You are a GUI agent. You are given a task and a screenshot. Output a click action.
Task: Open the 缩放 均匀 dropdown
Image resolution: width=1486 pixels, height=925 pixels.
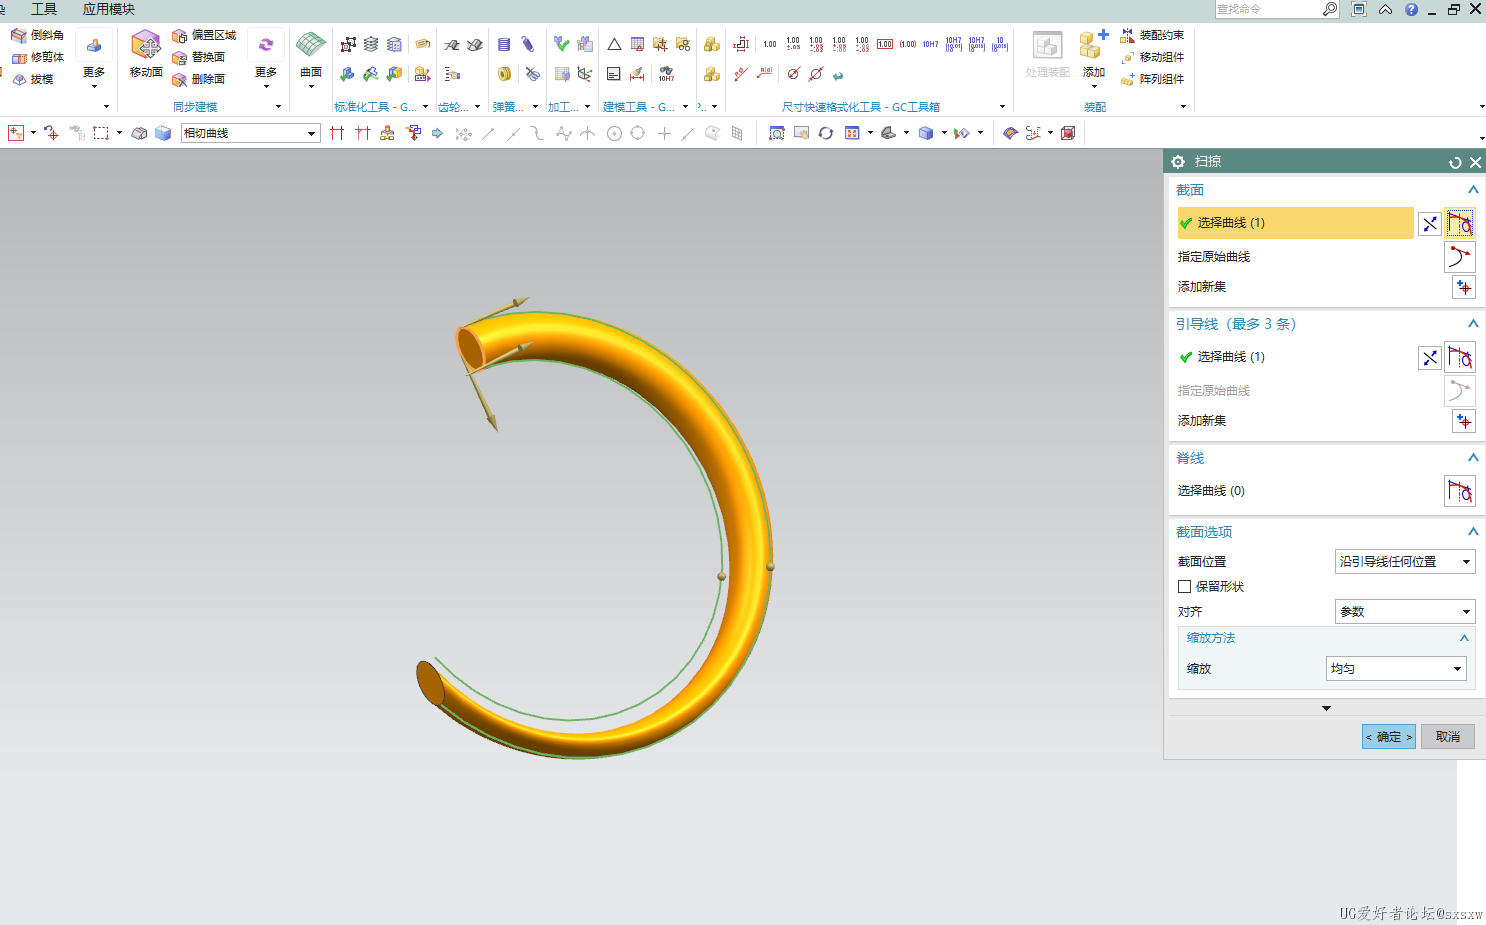(1396, 669)
